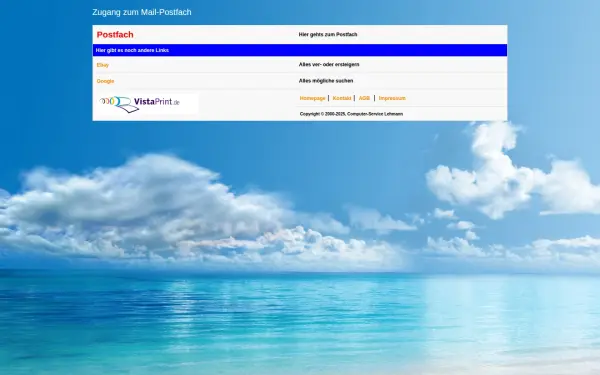Open the red Postfach link
The width and height of the screenshot is (600, 375).
pyautogui.click(x=115, y=35)
